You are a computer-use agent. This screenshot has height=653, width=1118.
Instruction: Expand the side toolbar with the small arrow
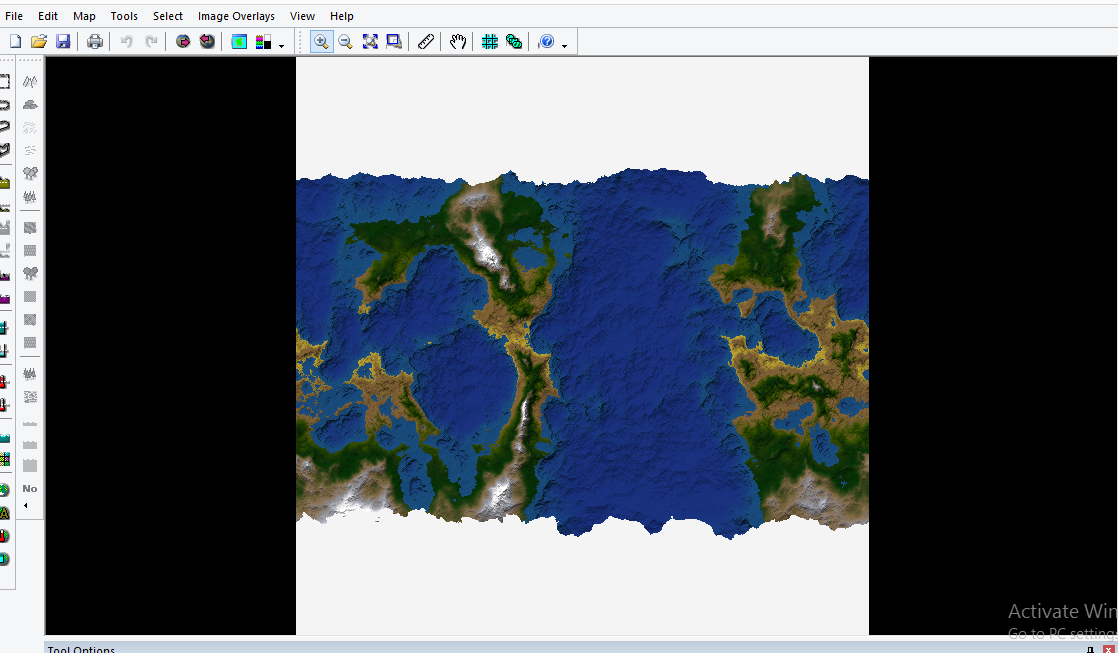click(26, 506)
